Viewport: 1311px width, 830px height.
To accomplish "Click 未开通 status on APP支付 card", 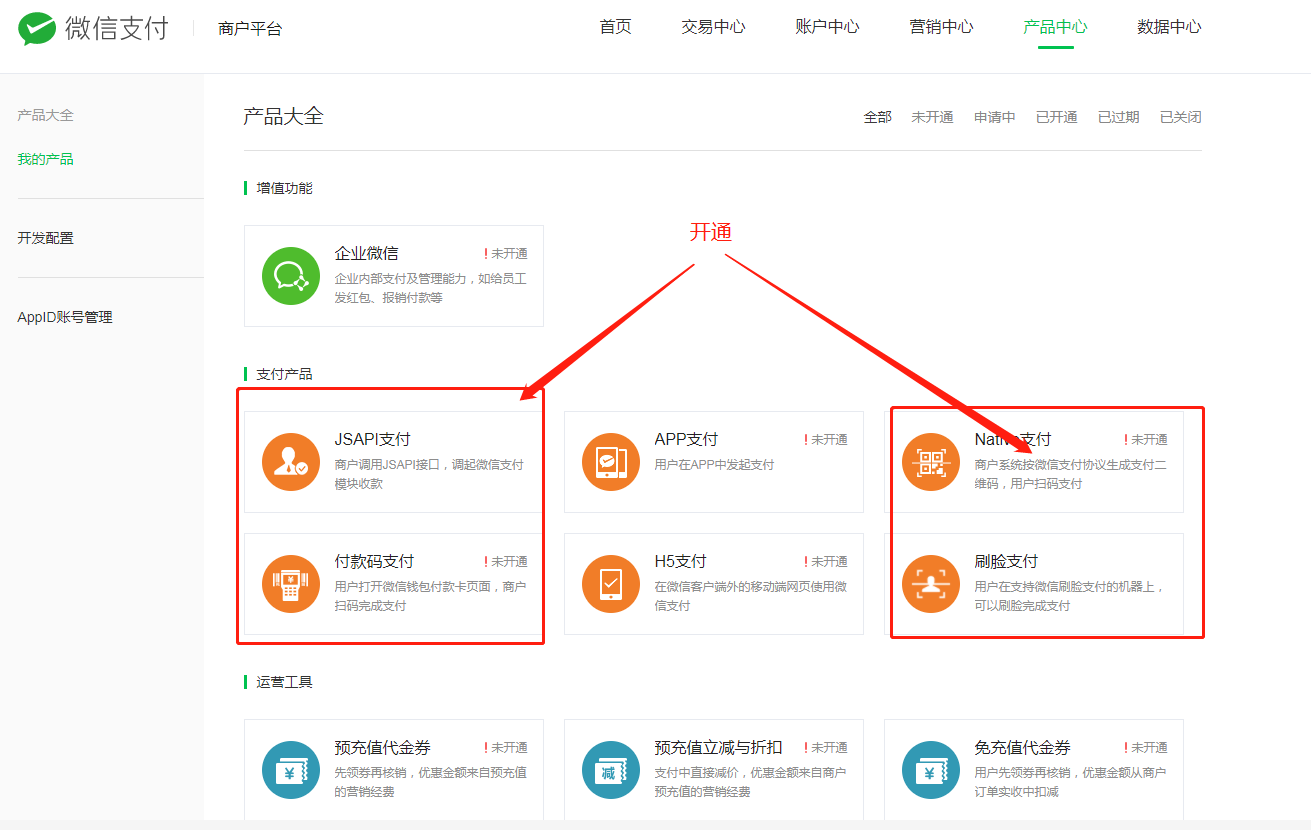I will [826, 440].
